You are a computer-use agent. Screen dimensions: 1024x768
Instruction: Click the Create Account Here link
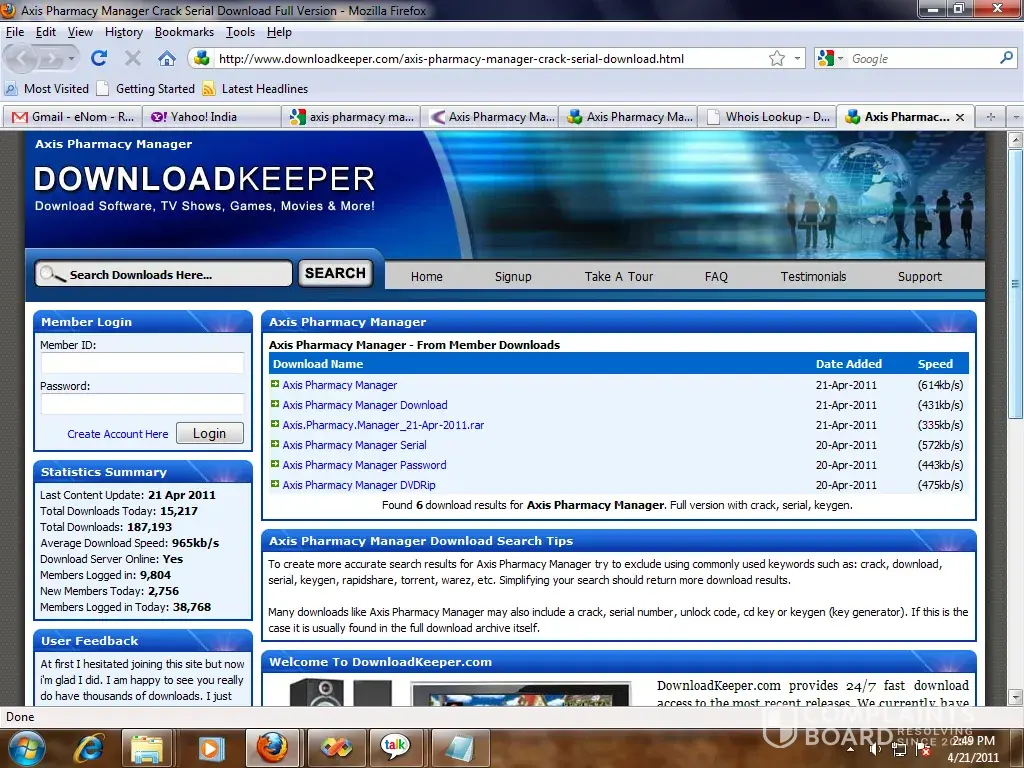coord(117,434)
